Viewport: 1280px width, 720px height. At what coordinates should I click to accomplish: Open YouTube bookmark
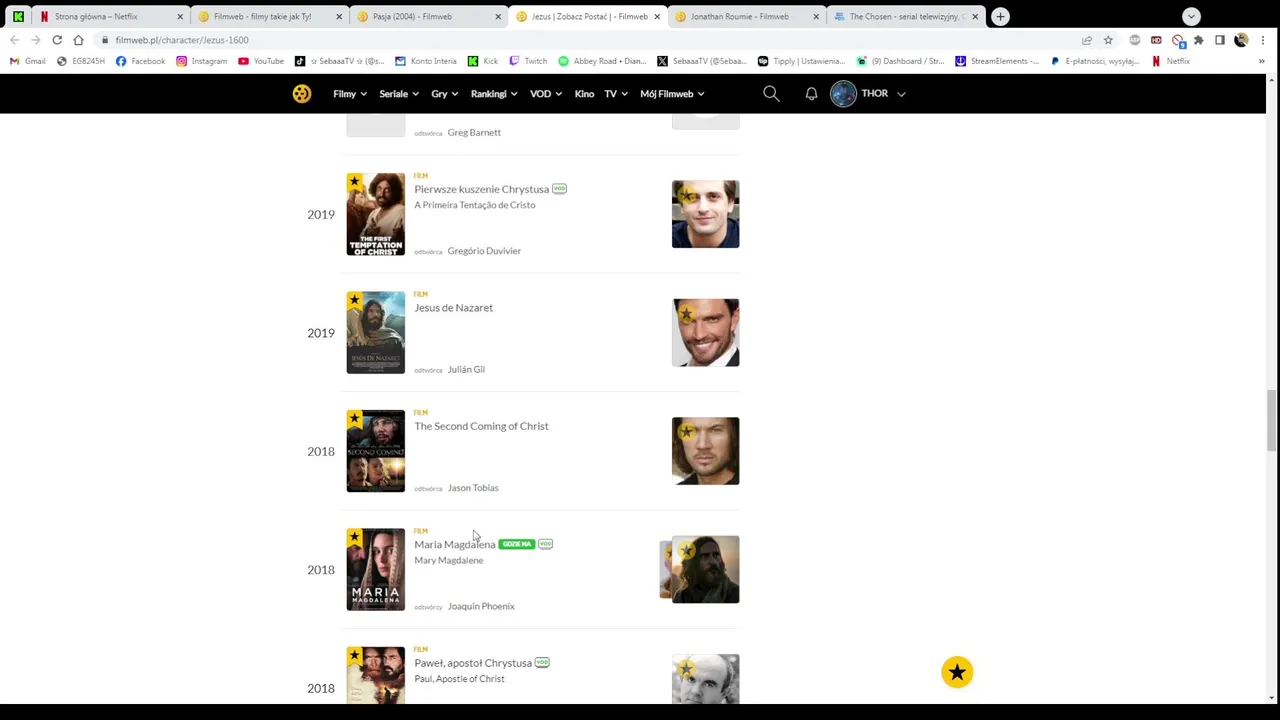[261, 61]
